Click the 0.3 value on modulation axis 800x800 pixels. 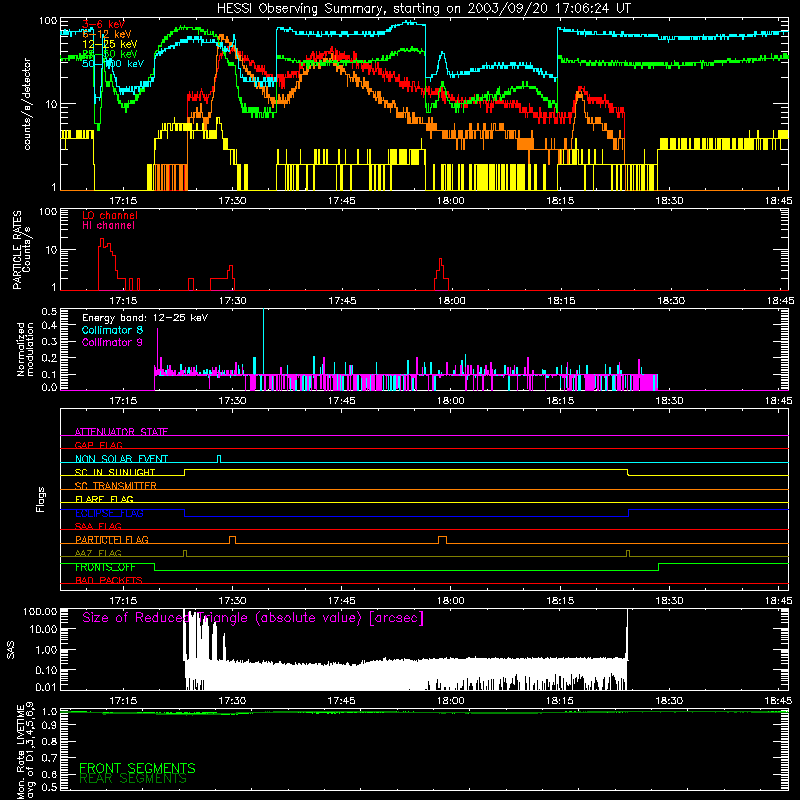[49, 341]
